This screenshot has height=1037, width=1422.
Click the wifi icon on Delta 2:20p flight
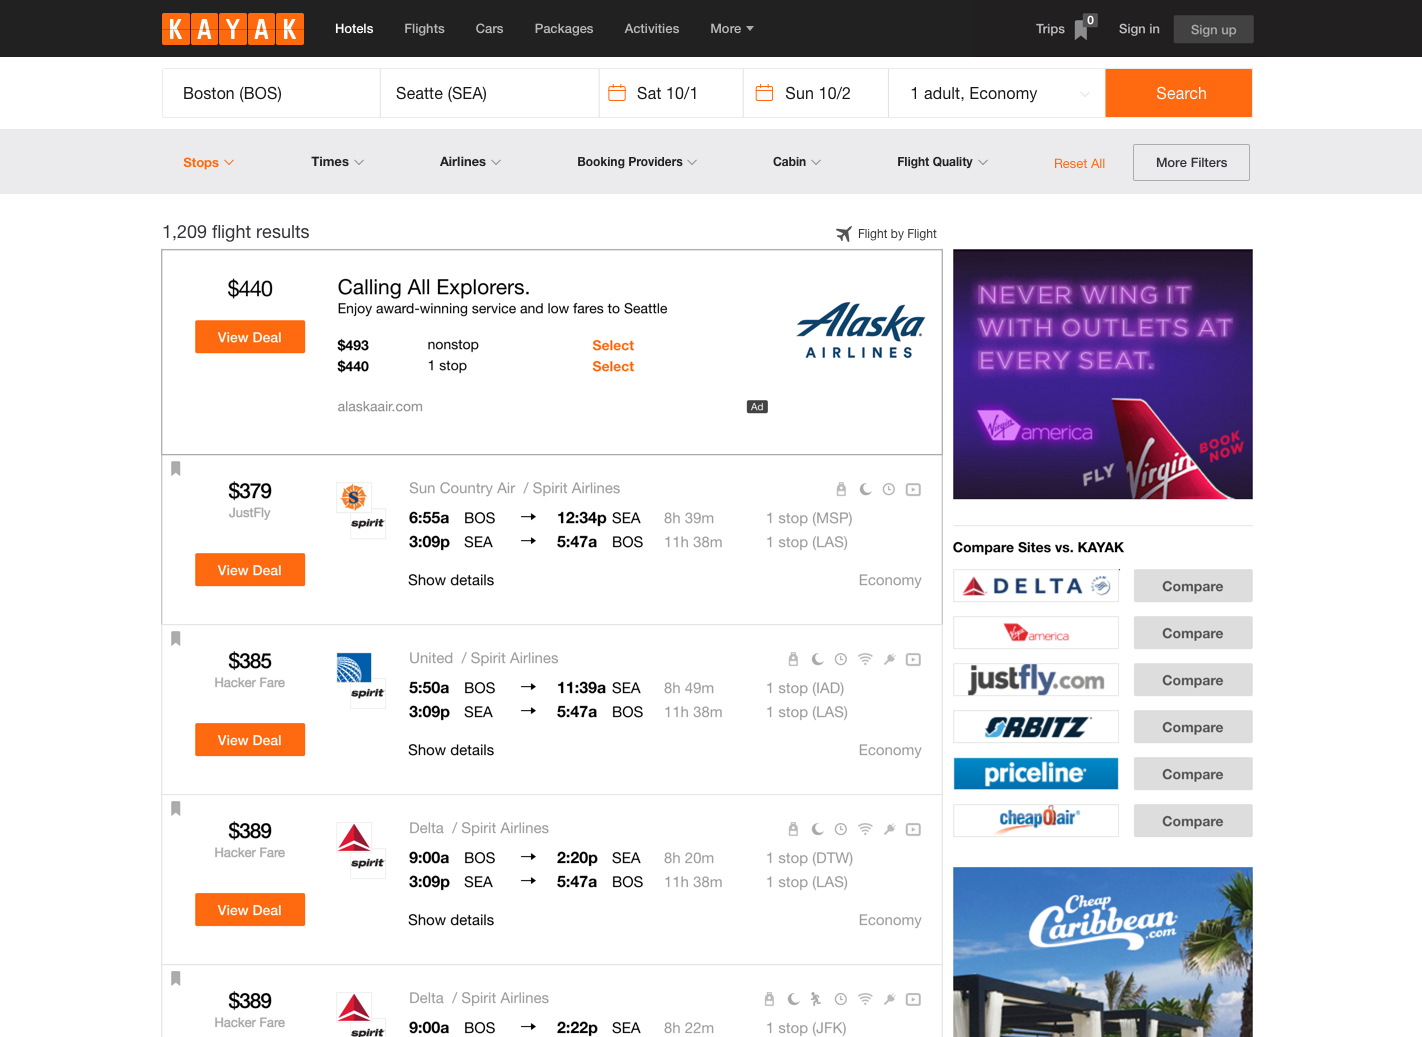(865, 829)
